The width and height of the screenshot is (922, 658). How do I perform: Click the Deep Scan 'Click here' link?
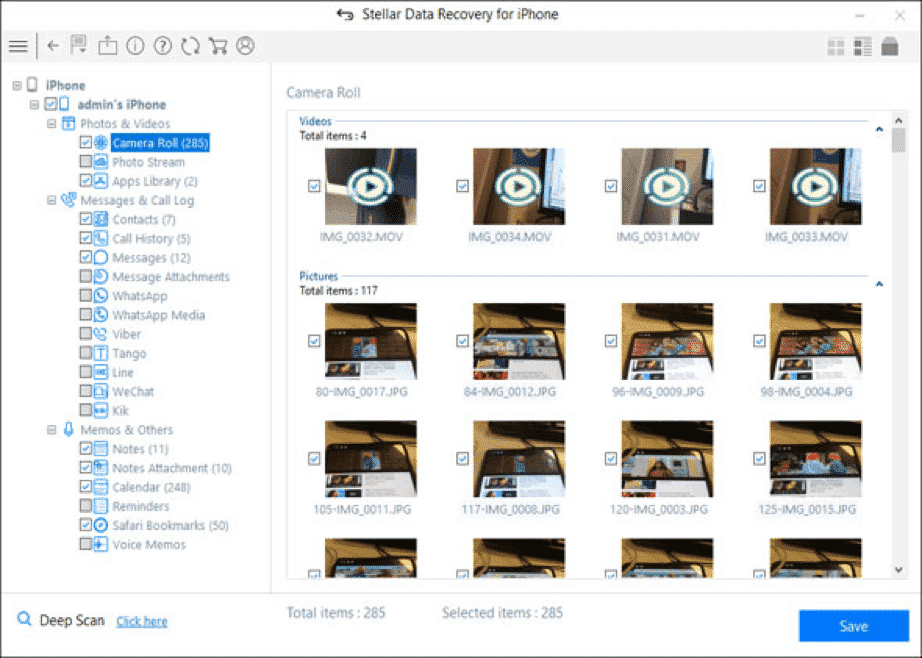tap(141, 621)
